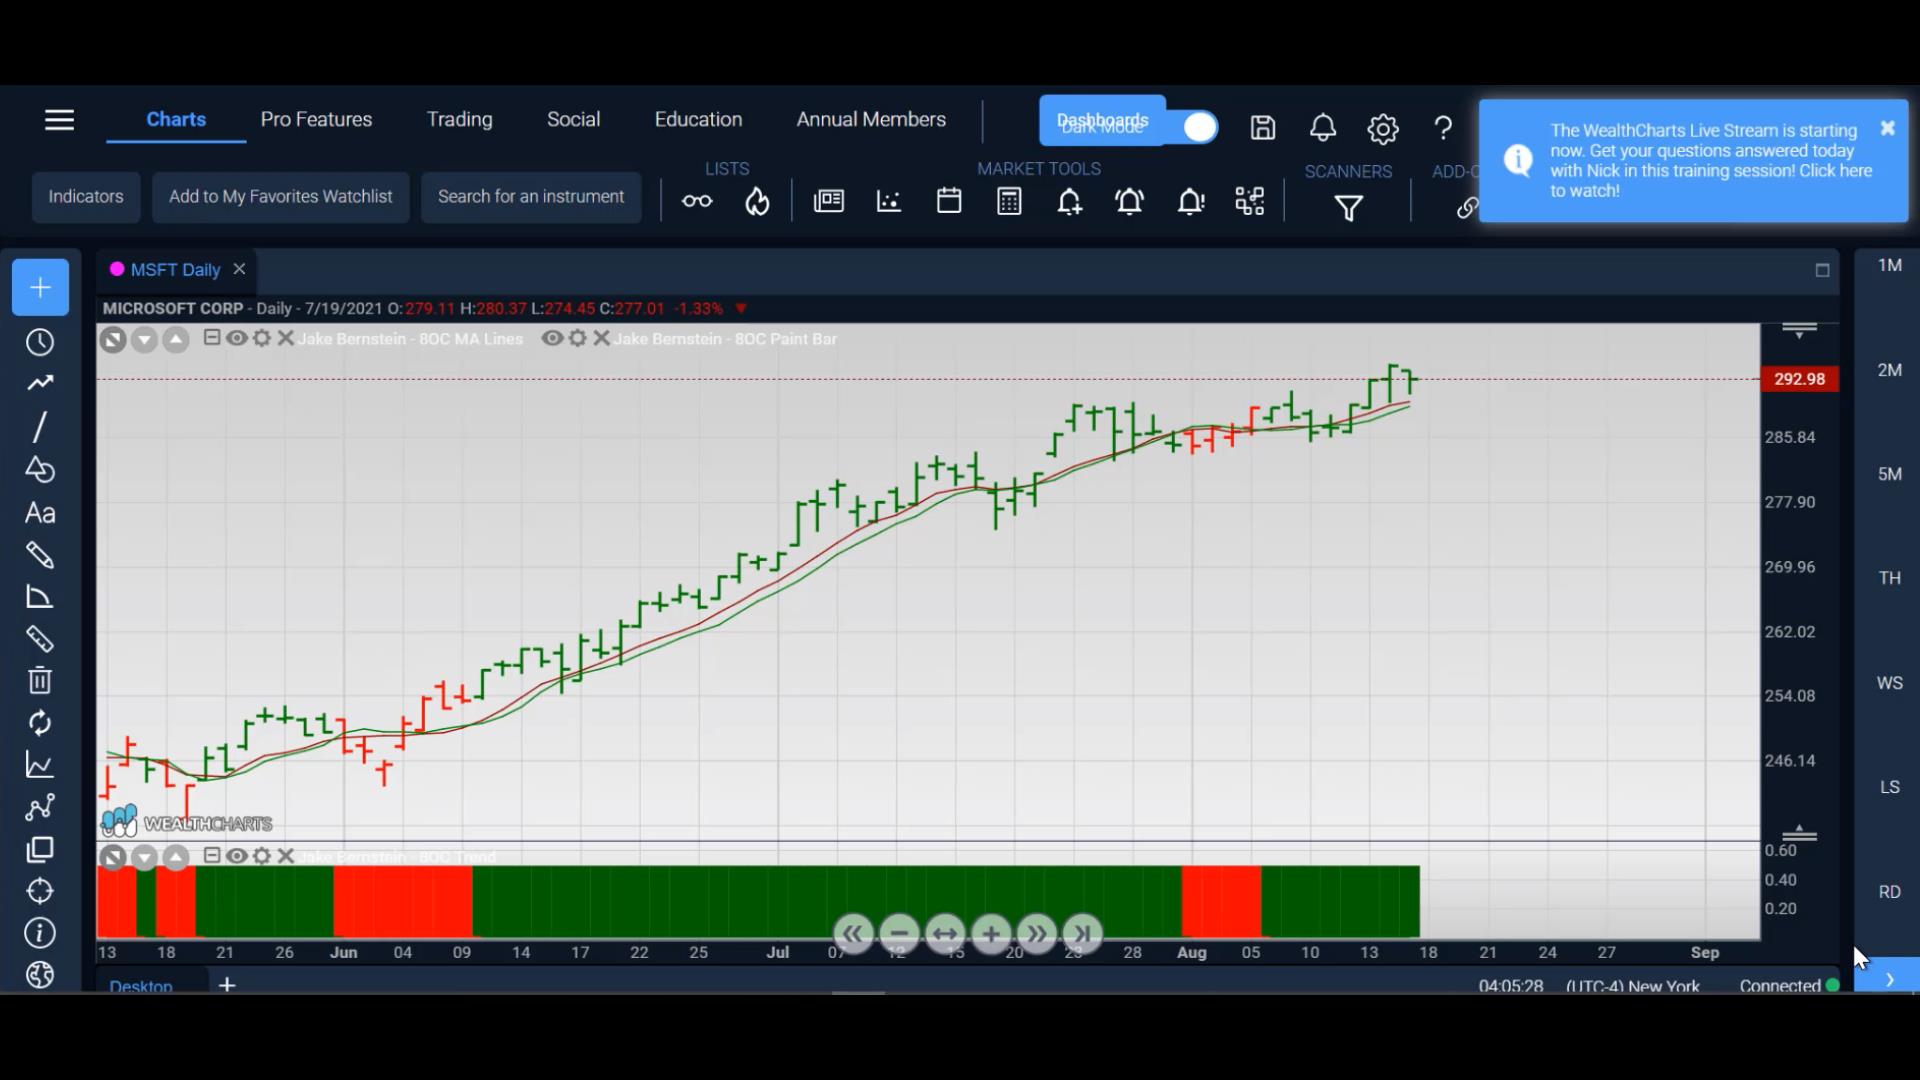Open settings for 8OC Paint Bar
The height and width of the screenshot is (1080, 1920).
577,338
